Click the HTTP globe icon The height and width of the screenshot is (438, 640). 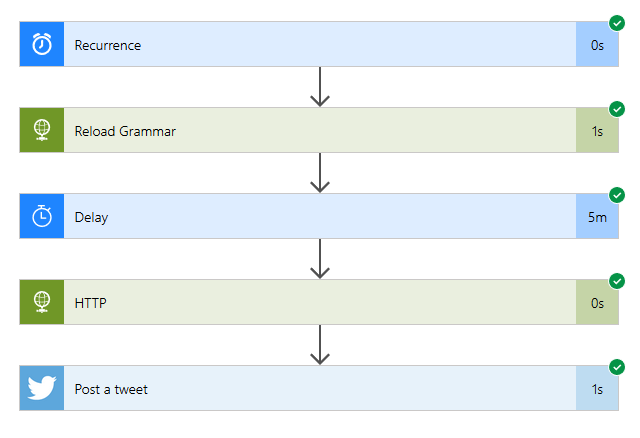click(x=42, y=302)
